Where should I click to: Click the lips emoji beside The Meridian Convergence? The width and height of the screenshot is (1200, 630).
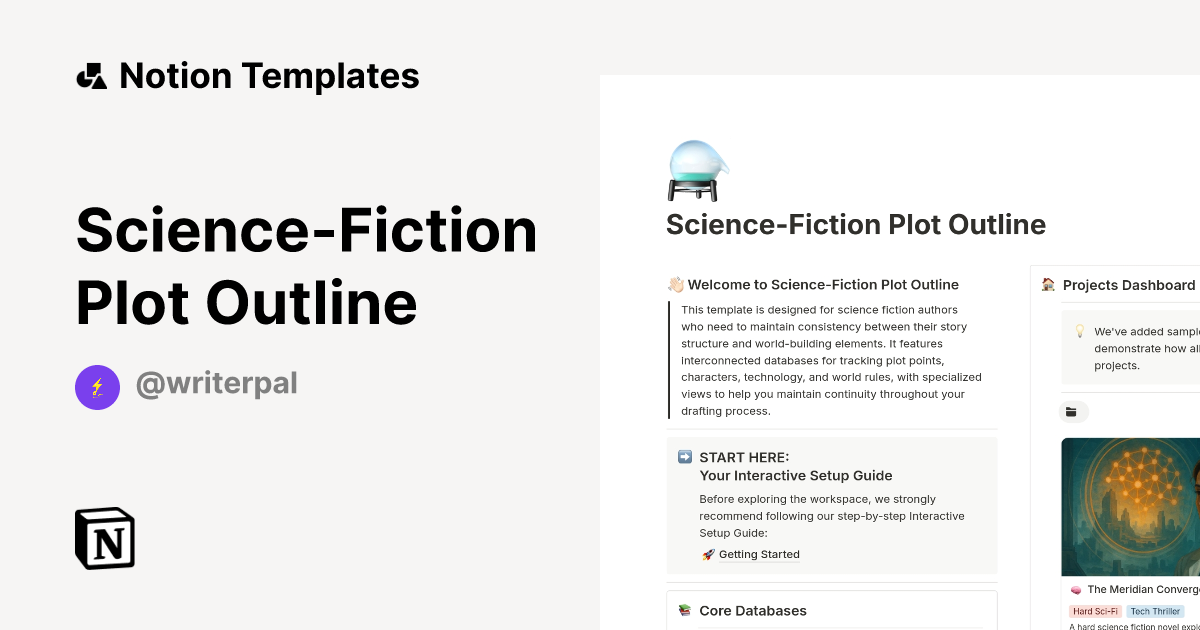[1076, 589]
